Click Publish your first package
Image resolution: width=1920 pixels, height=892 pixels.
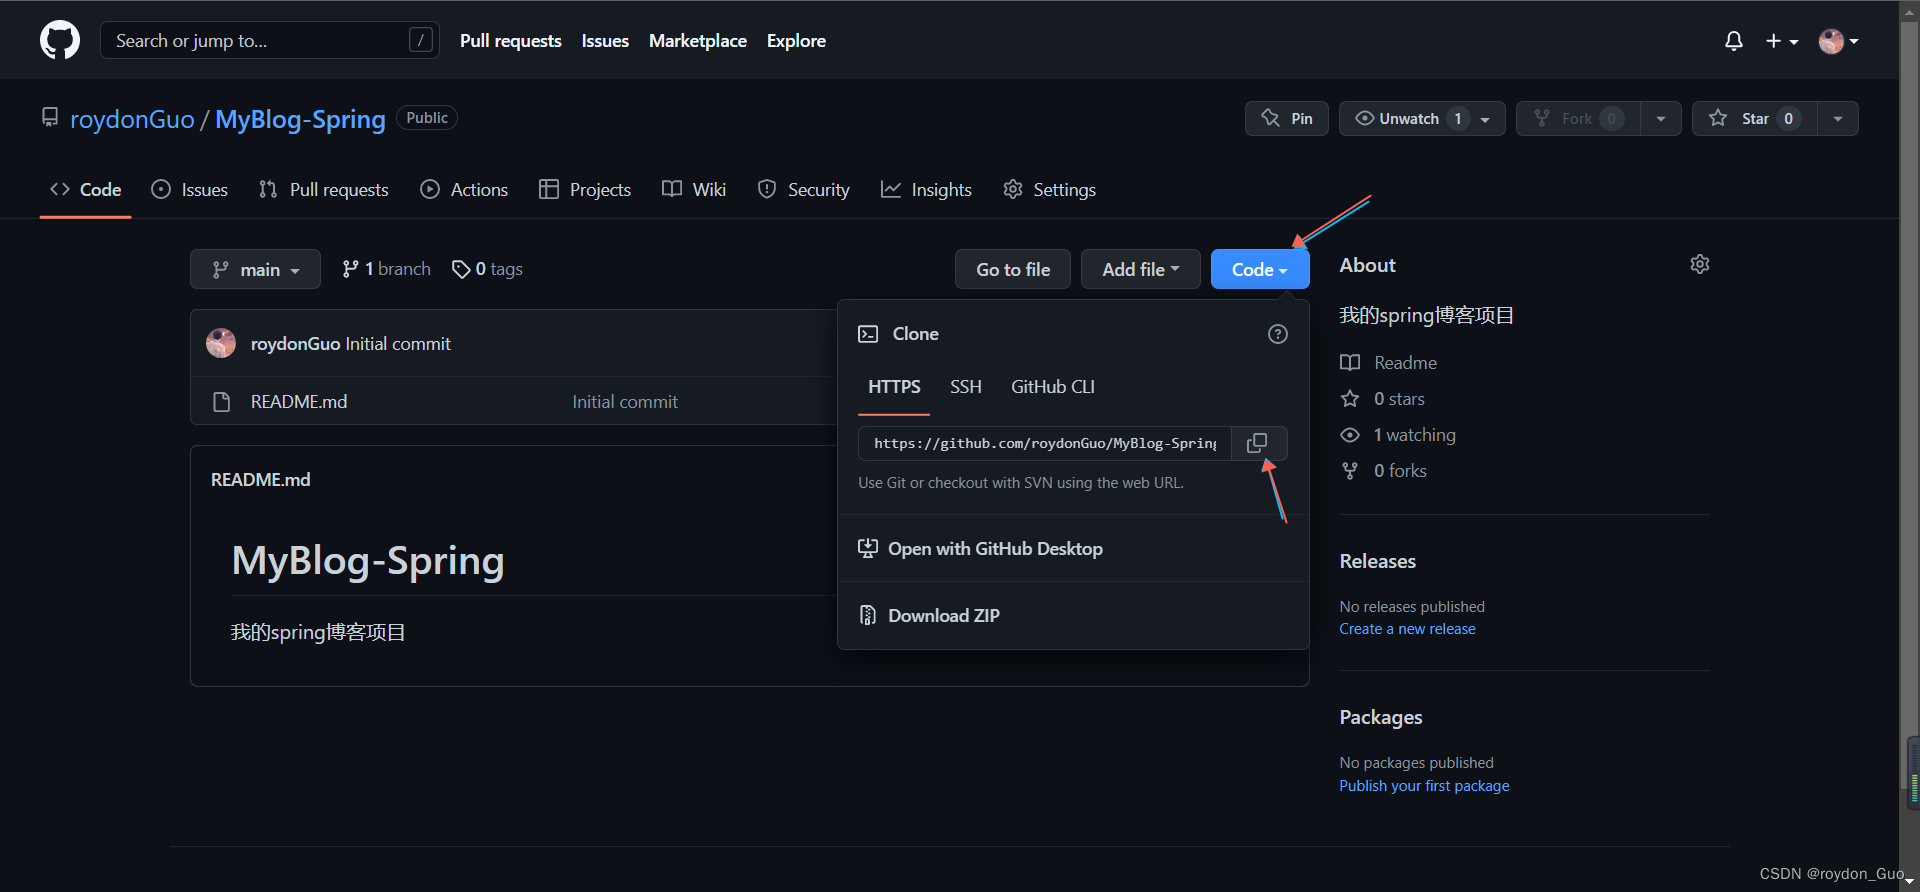1425,786
